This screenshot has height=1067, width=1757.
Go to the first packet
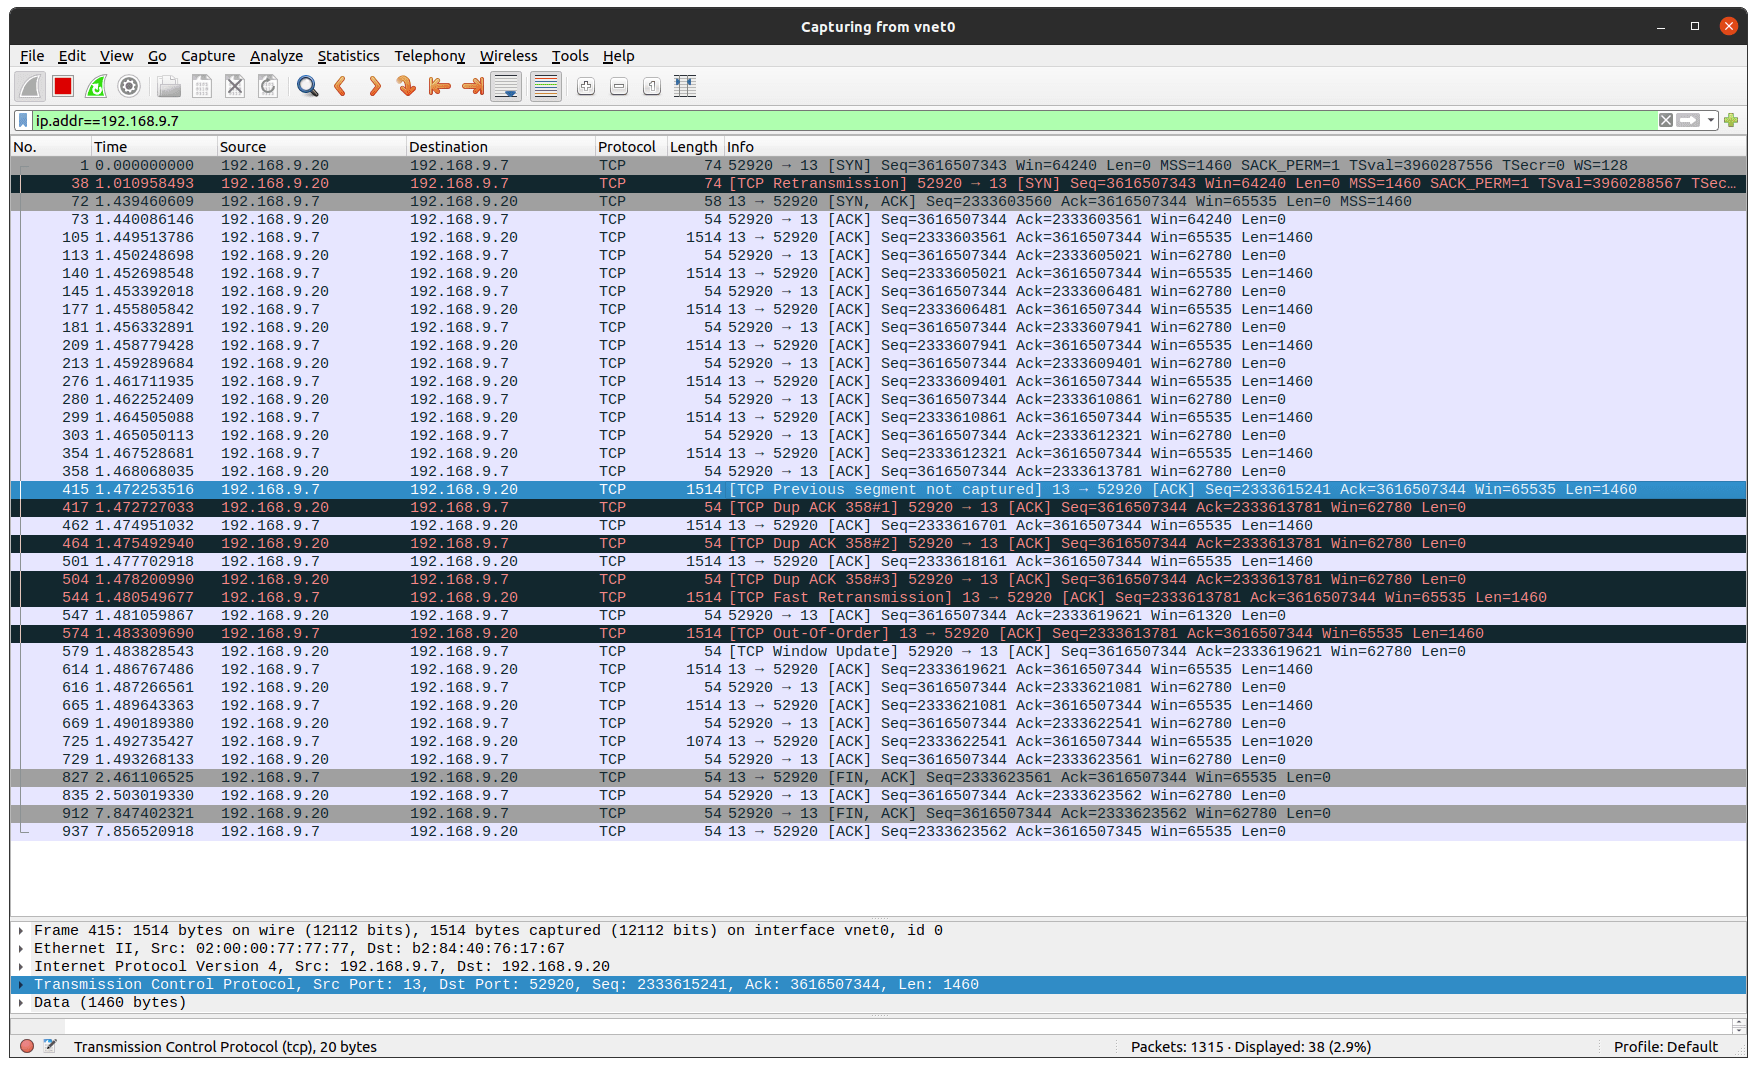[439, 86]
